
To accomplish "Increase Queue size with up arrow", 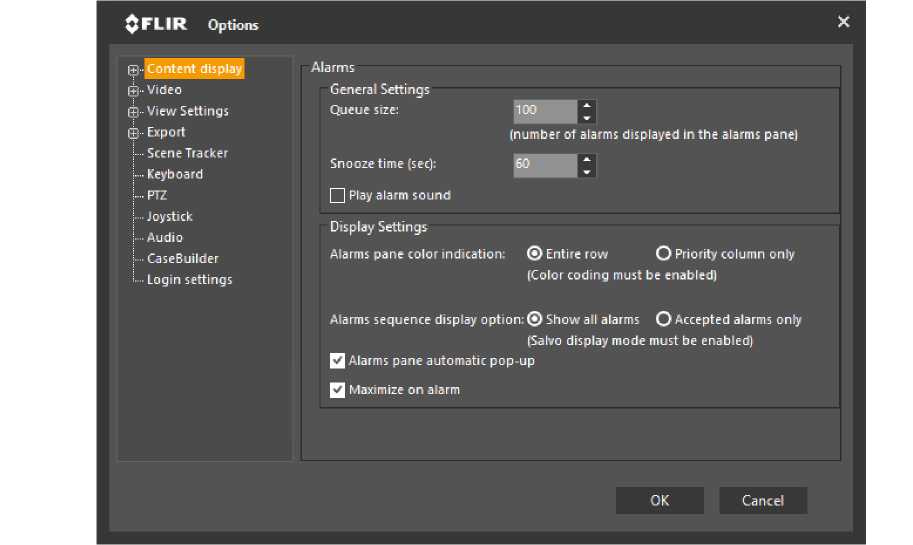I will pyautogui.click(x=587, y=105).
